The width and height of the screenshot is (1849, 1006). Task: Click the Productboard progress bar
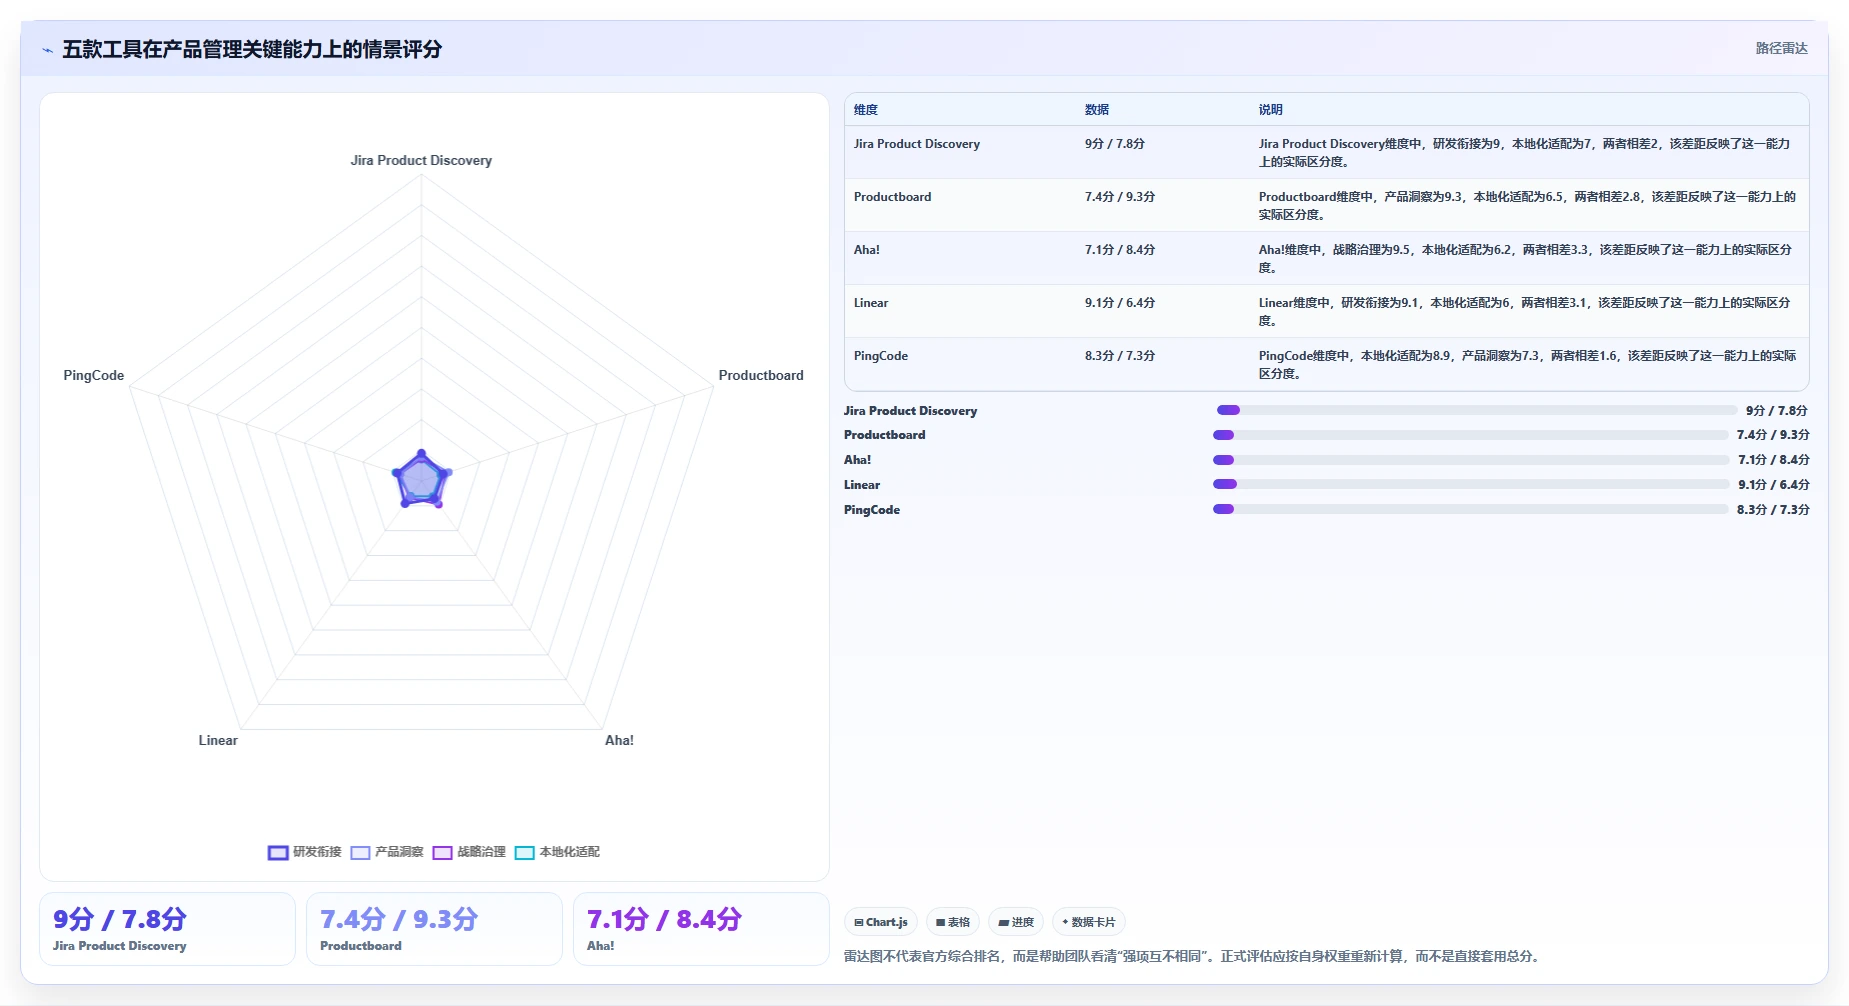(1470, 435)
